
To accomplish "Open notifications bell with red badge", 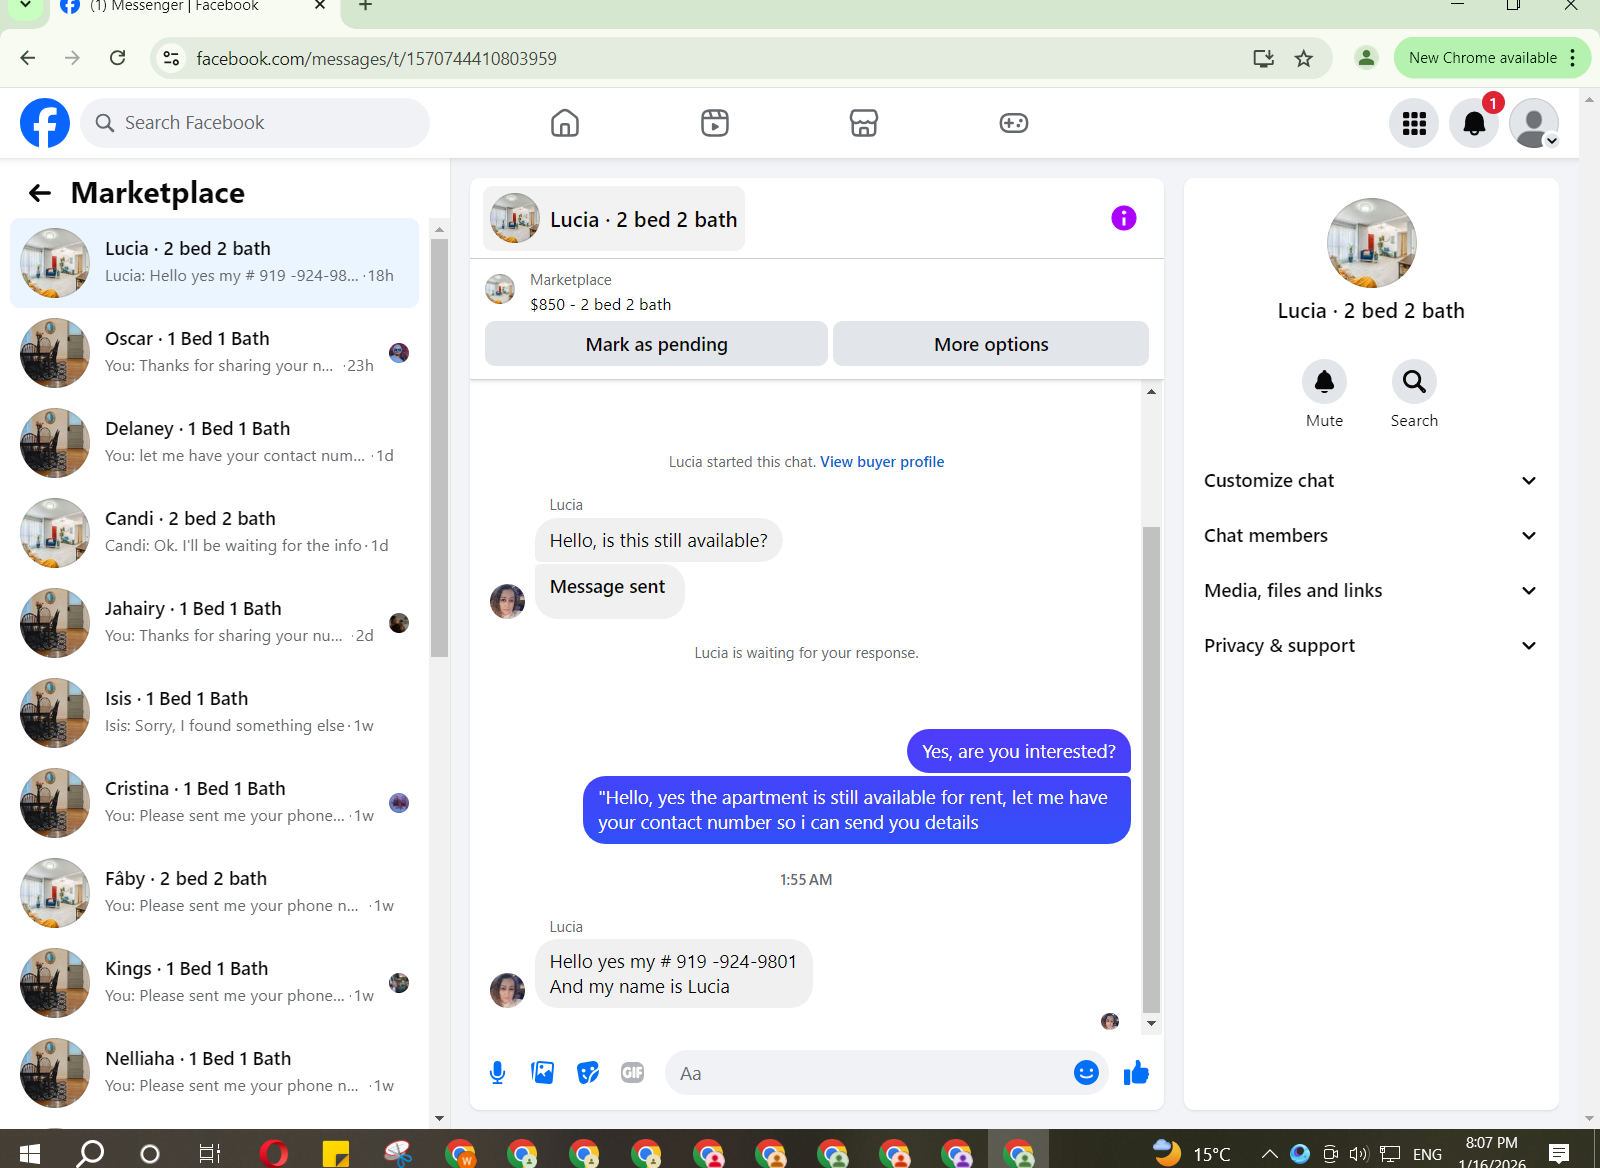I will [x=1474, y=123].
